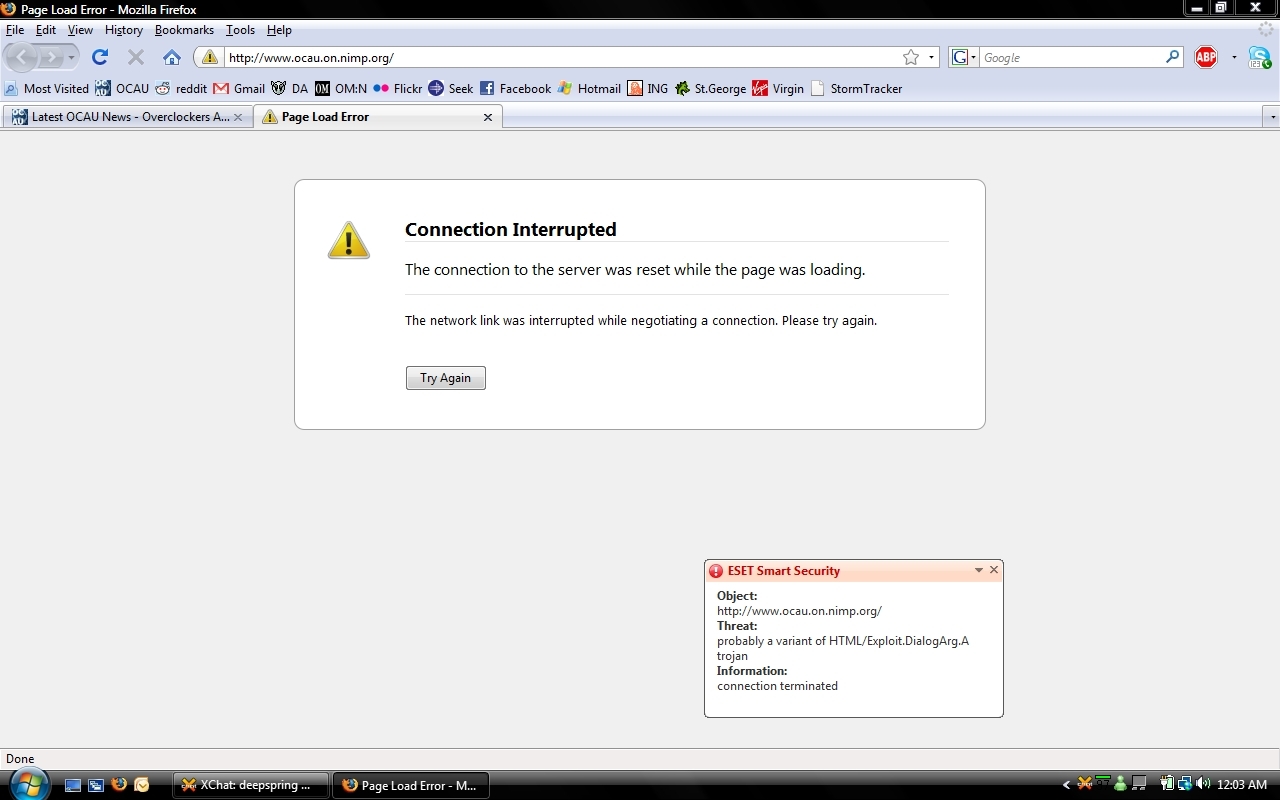Click the Try Again button
Image resolution: width=1280 pixels, height=800 pixels.
[x=445, y=378]
